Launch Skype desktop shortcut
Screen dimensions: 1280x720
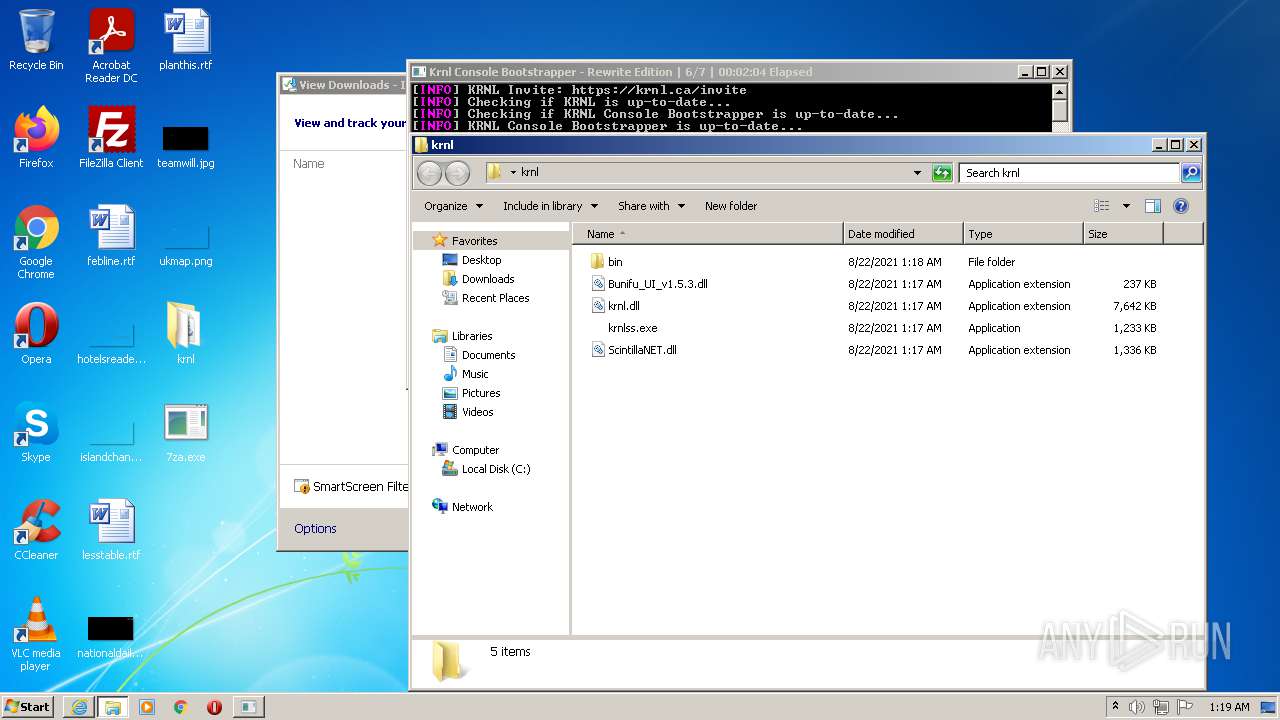pos(36,432)
